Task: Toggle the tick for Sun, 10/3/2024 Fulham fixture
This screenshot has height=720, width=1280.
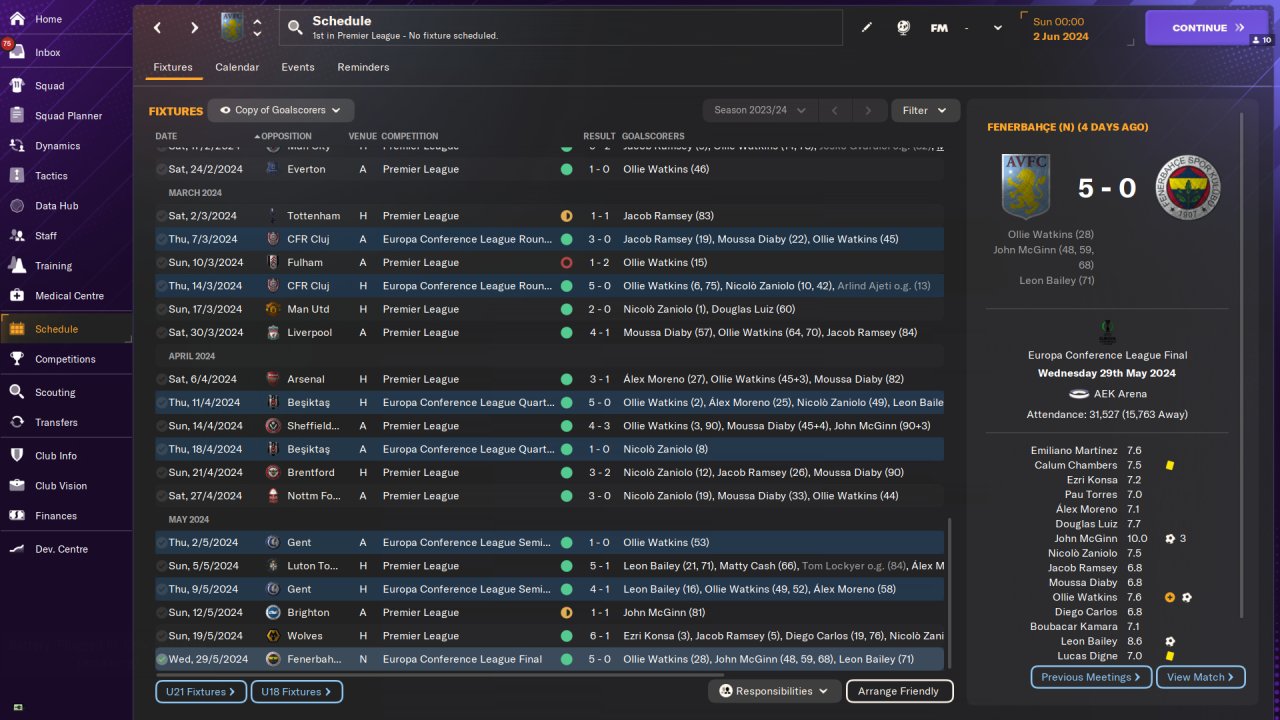Action: tap(162, 263)
